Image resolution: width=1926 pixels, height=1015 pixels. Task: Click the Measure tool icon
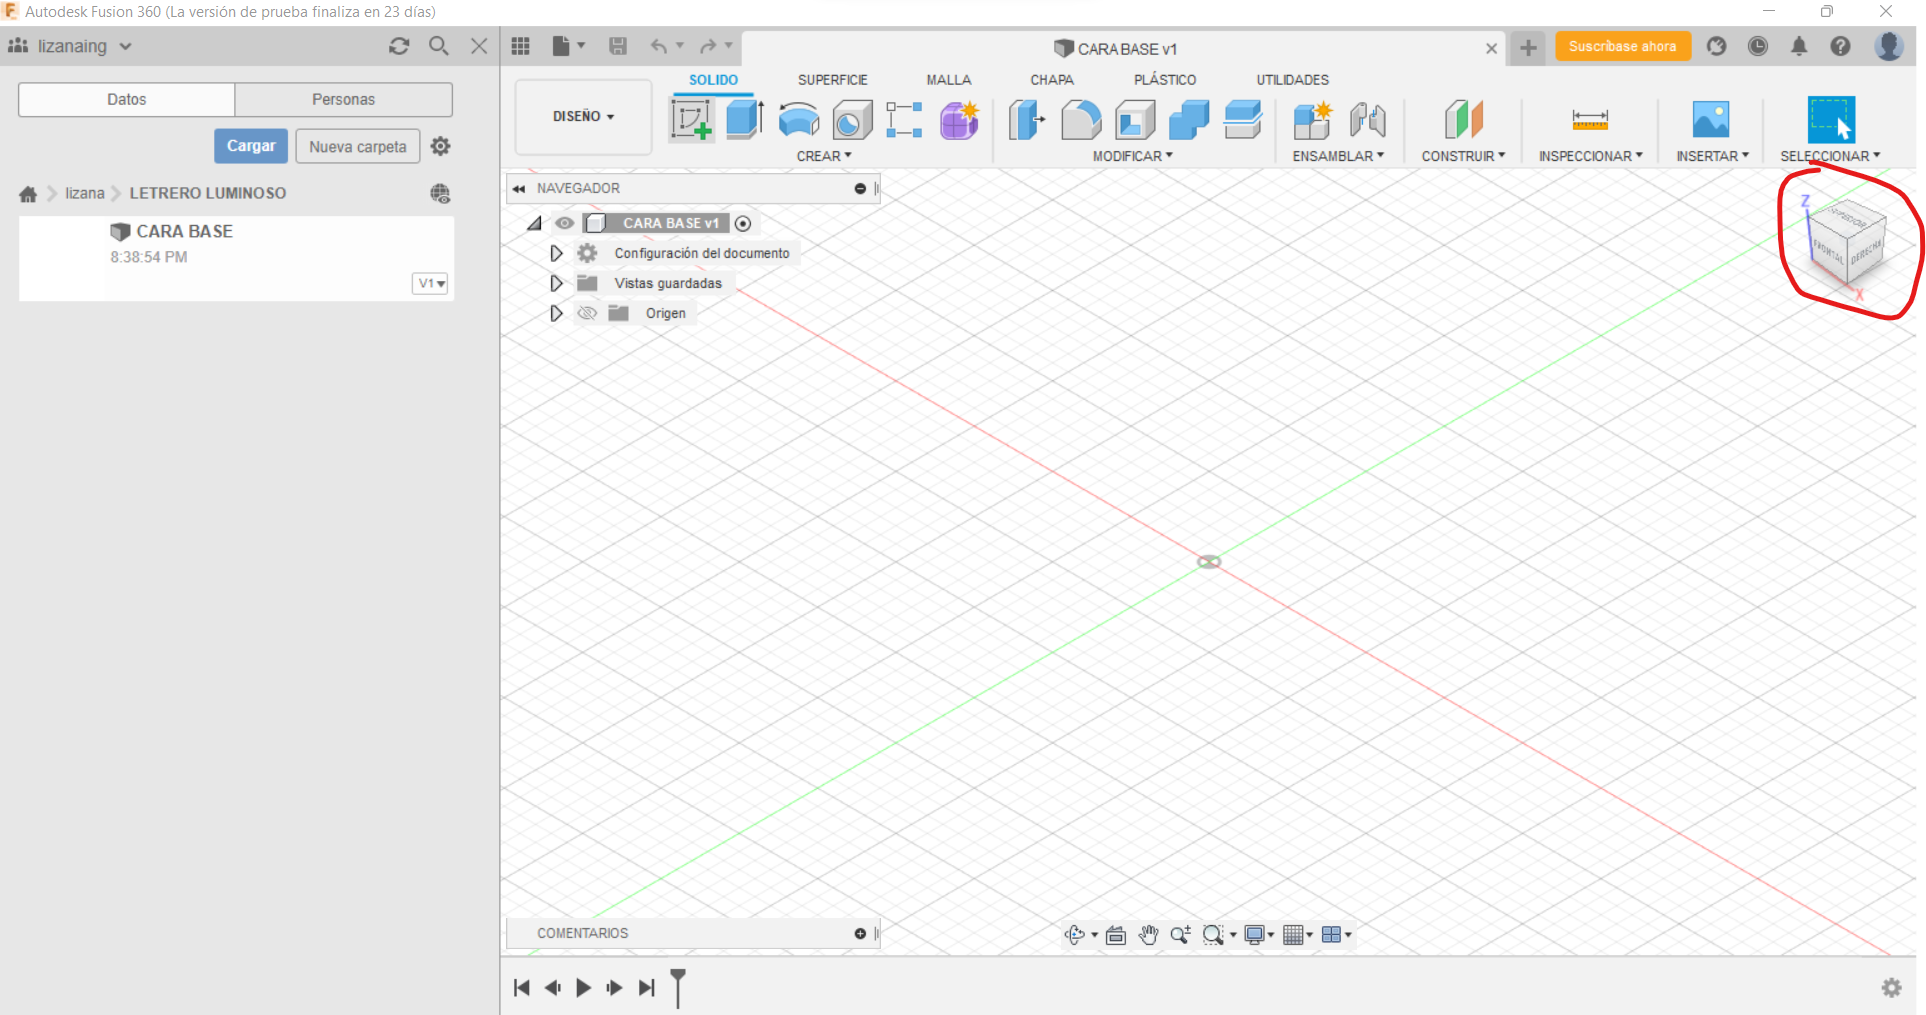1590,120
